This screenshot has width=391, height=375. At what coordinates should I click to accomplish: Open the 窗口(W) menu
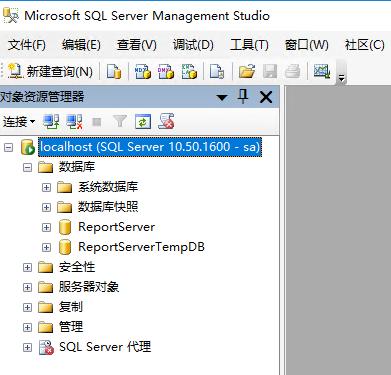307,45
